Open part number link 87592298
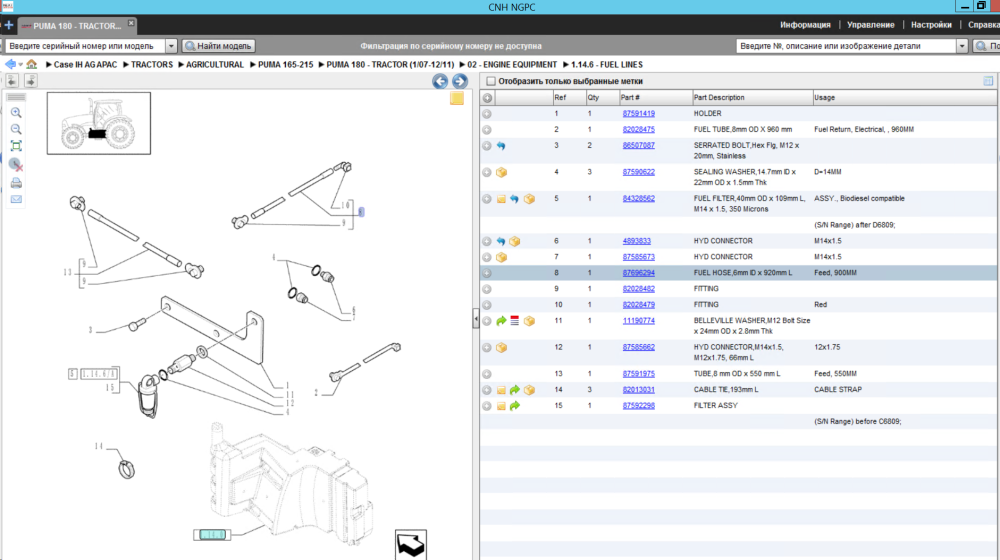Viewport: 1000px width, 560px height. tap(638, 406)
